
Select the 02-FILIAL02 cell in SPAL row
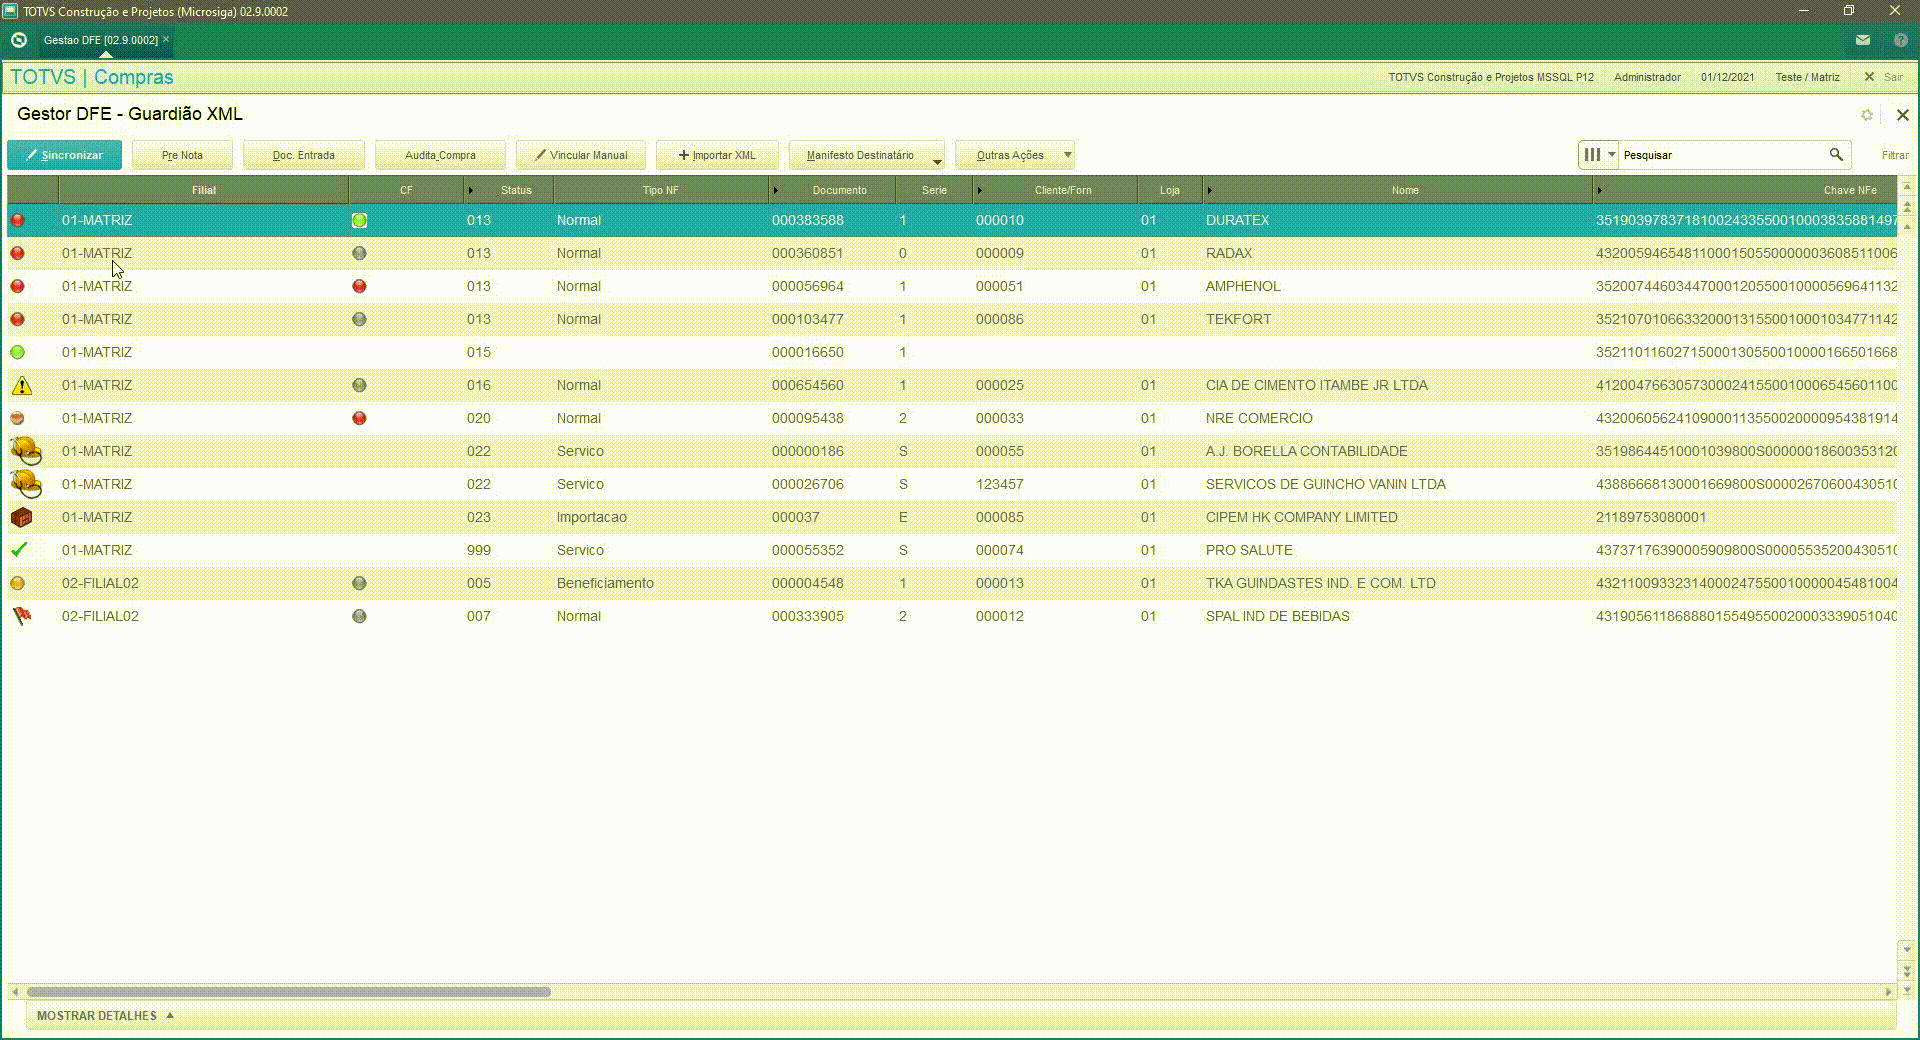click(x=100, y=616)
